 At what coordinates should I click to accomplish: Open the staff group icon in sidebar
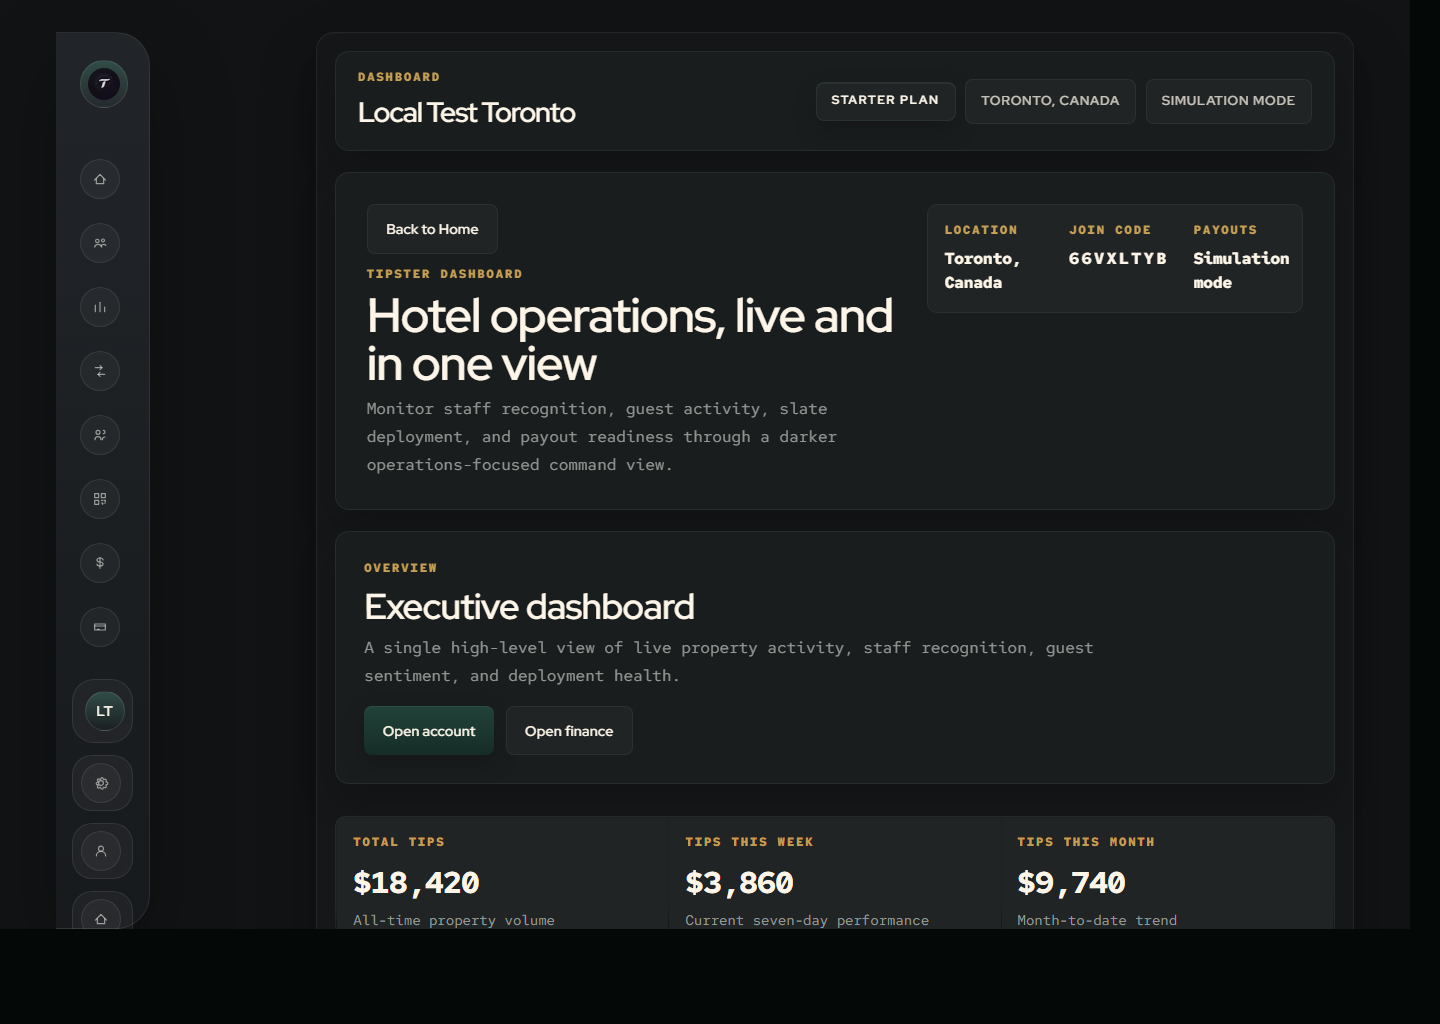(100, 243)
